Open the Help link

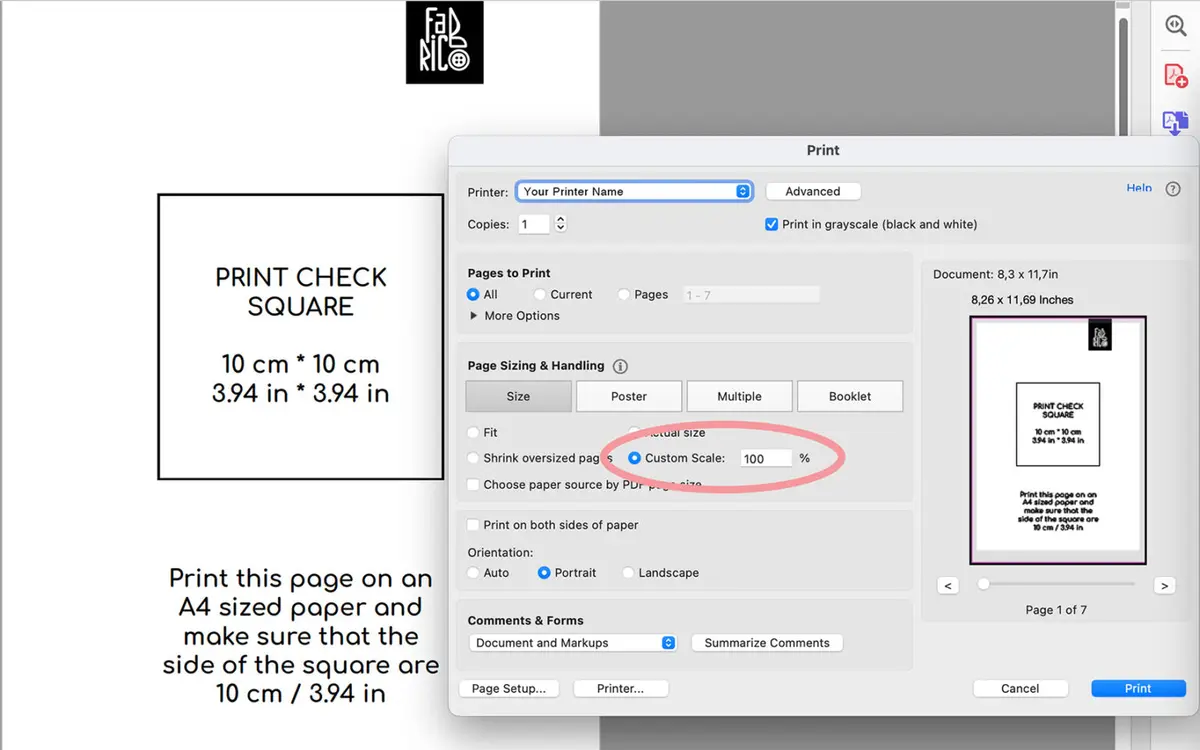(1139, 188)
